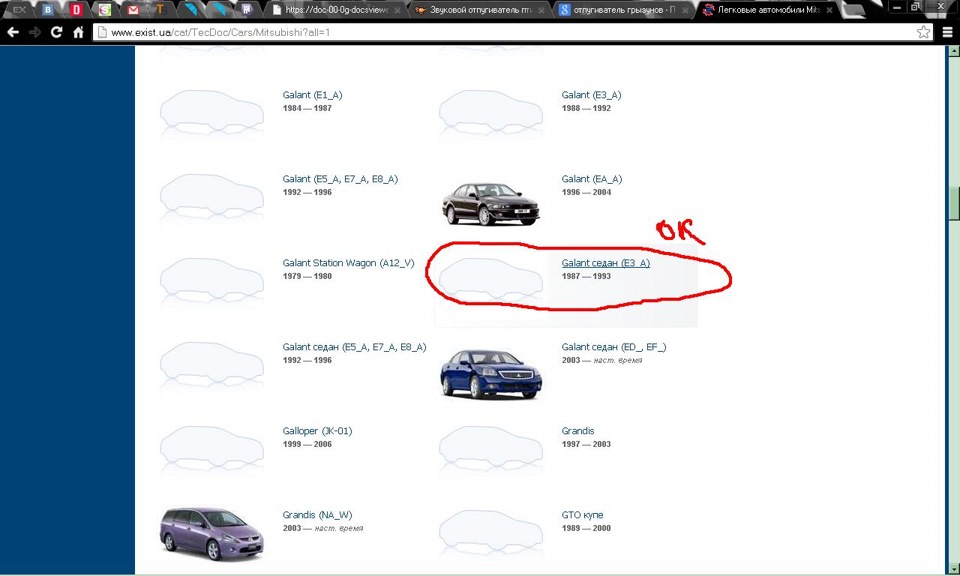
Task: Click the purple Grandis (NA_W) car photo
Action: (212, 533)
